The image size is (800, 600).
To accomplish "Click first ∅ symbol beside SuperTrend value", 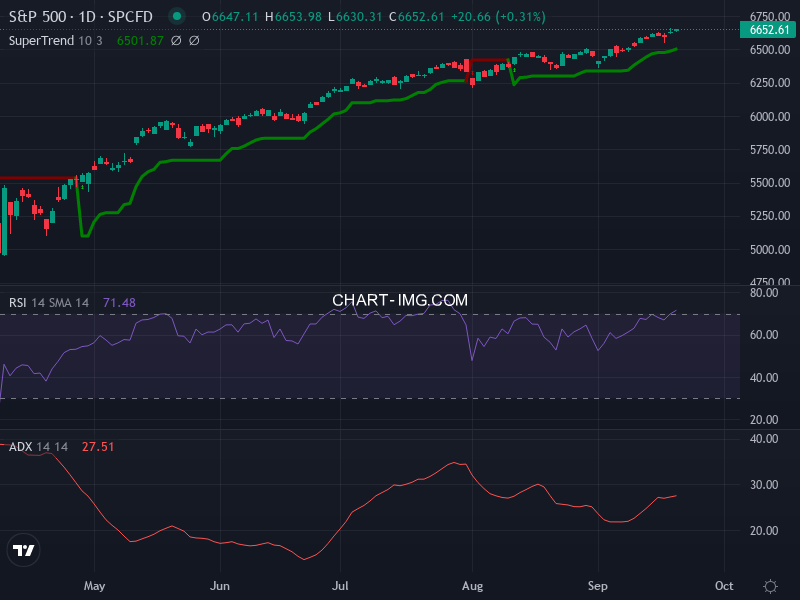I will [176, 41].
